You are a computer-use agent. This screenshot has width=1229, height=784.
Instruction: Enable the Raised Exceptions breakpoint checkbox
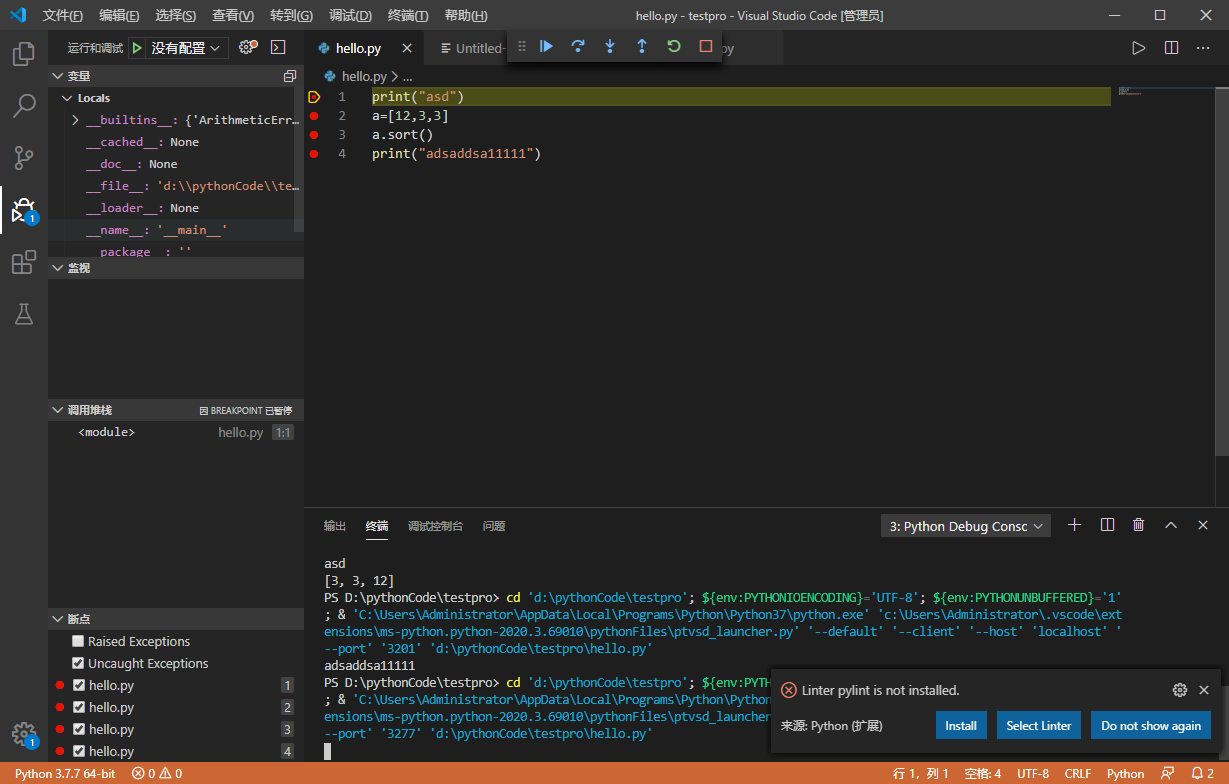78,641
